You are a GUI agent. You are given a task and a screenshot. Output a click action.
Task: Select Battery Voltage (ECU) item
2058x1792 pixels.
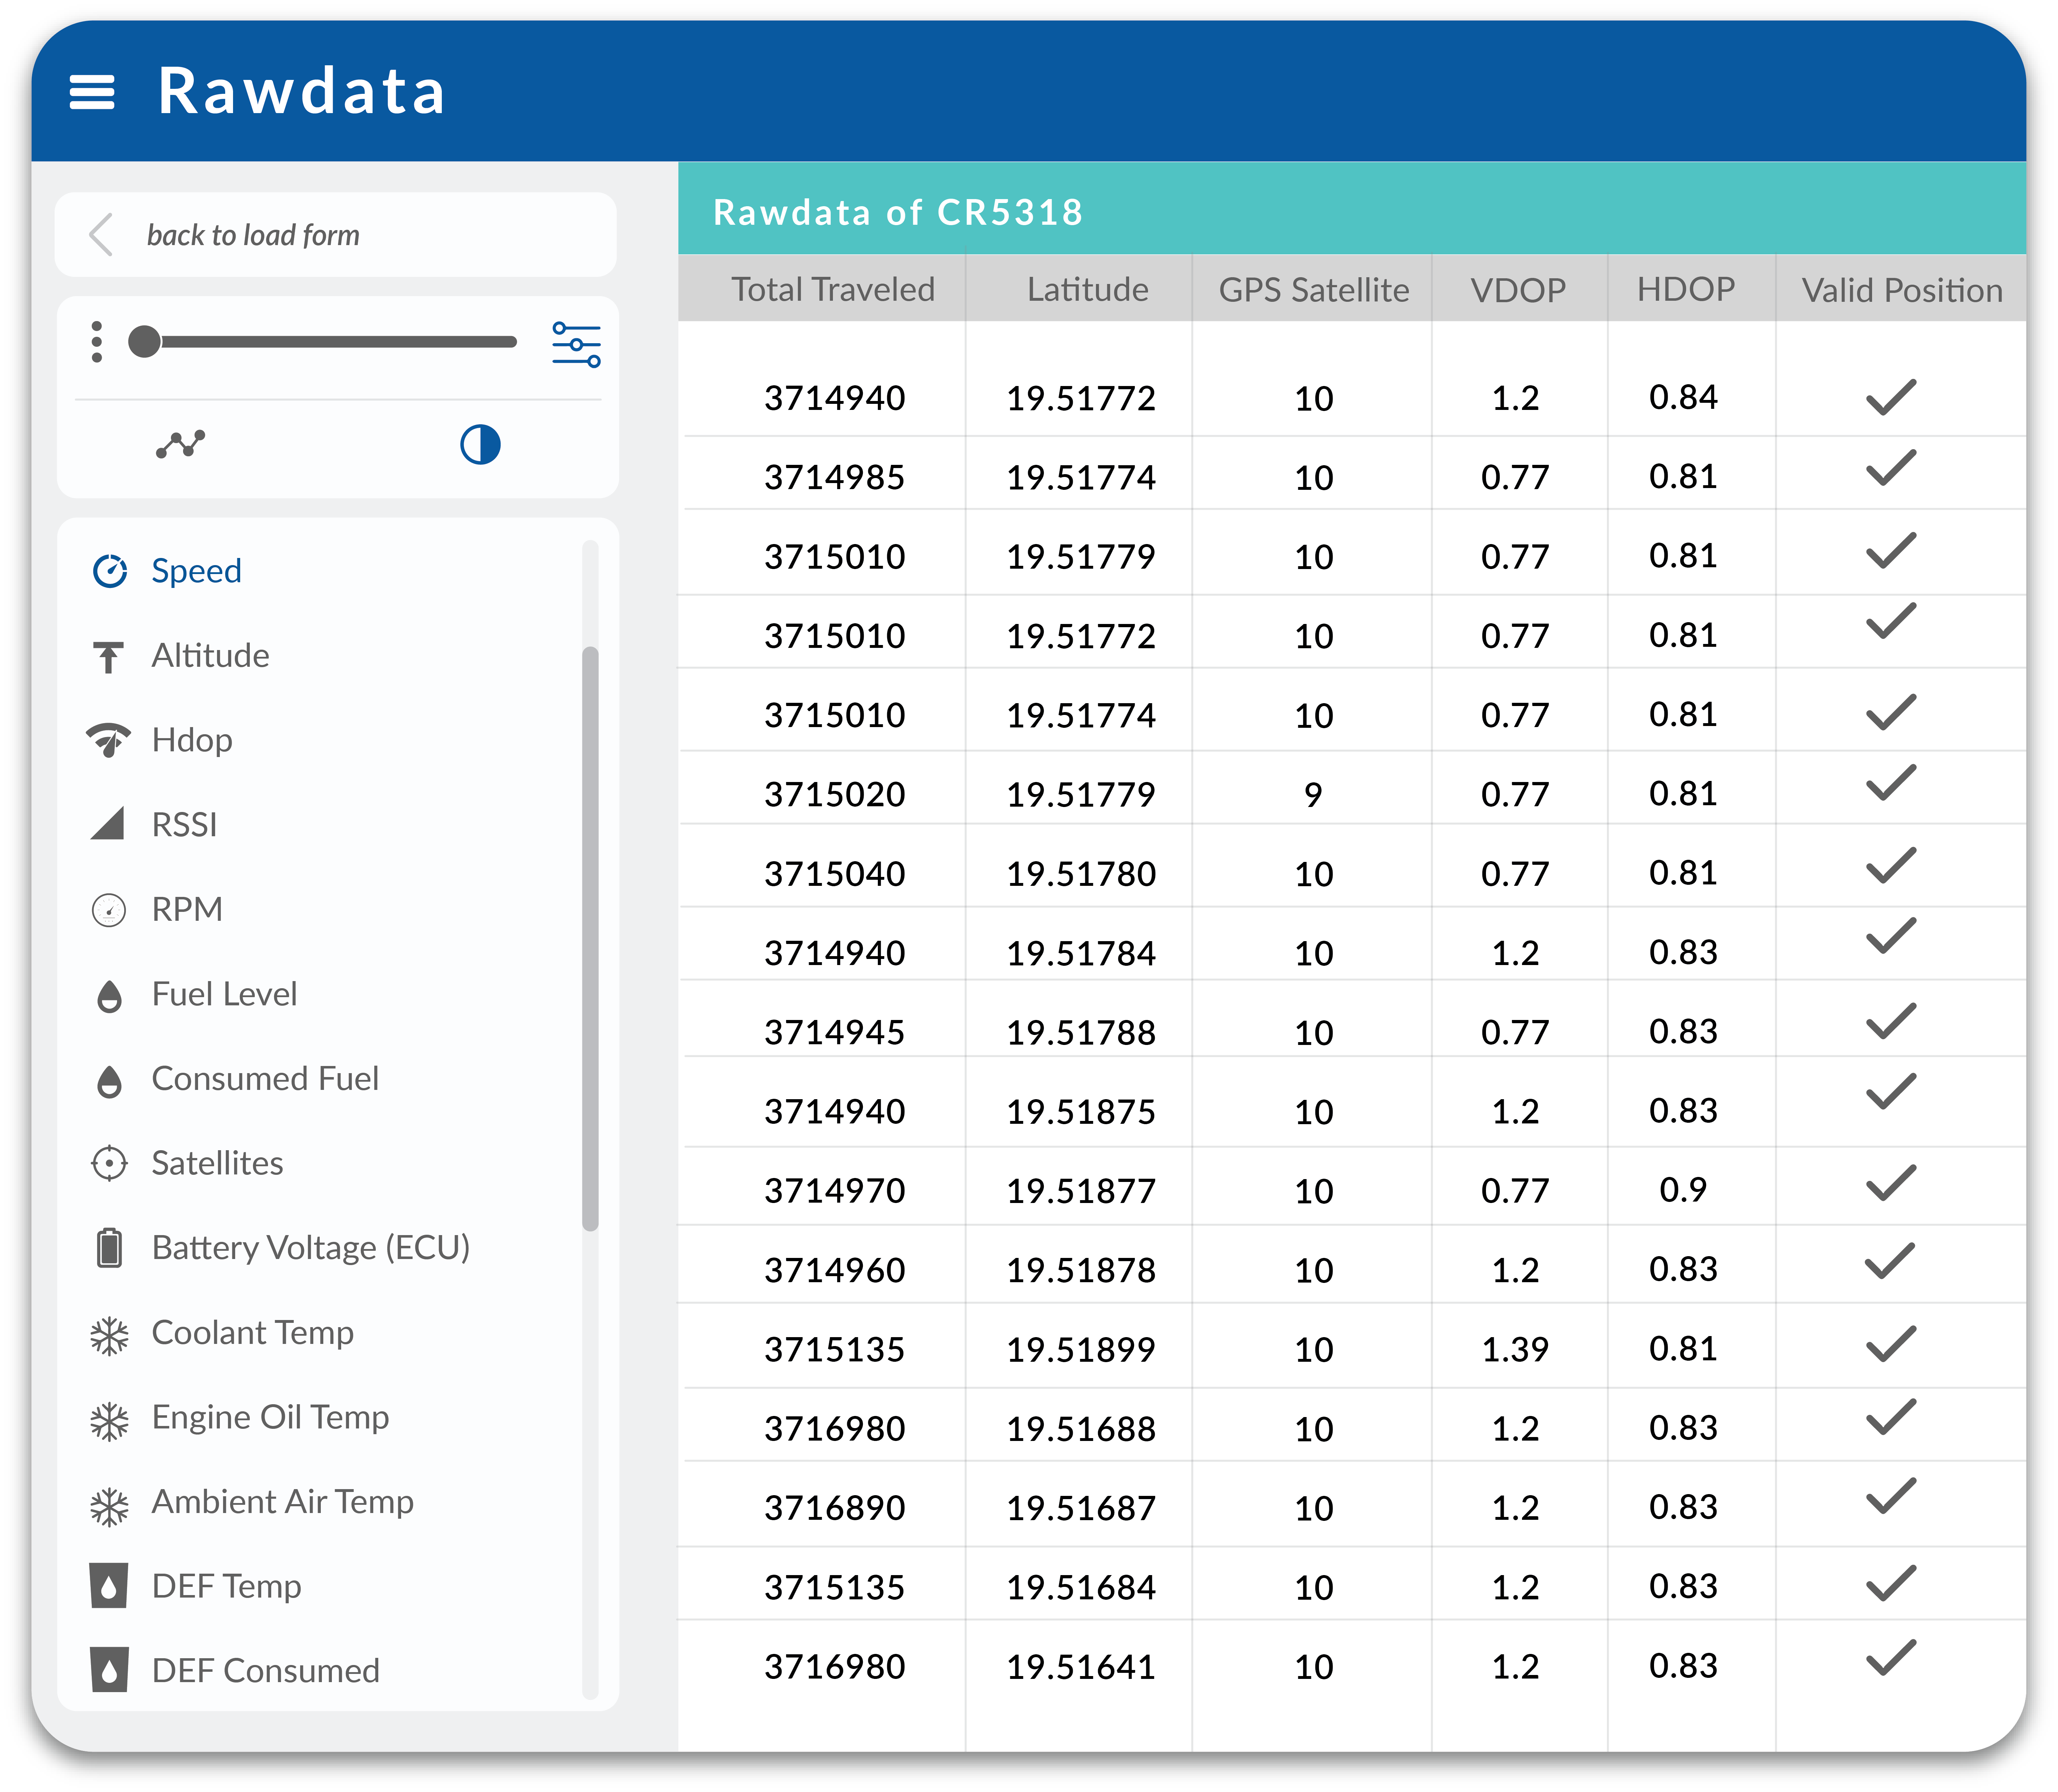pos(311,1248)
